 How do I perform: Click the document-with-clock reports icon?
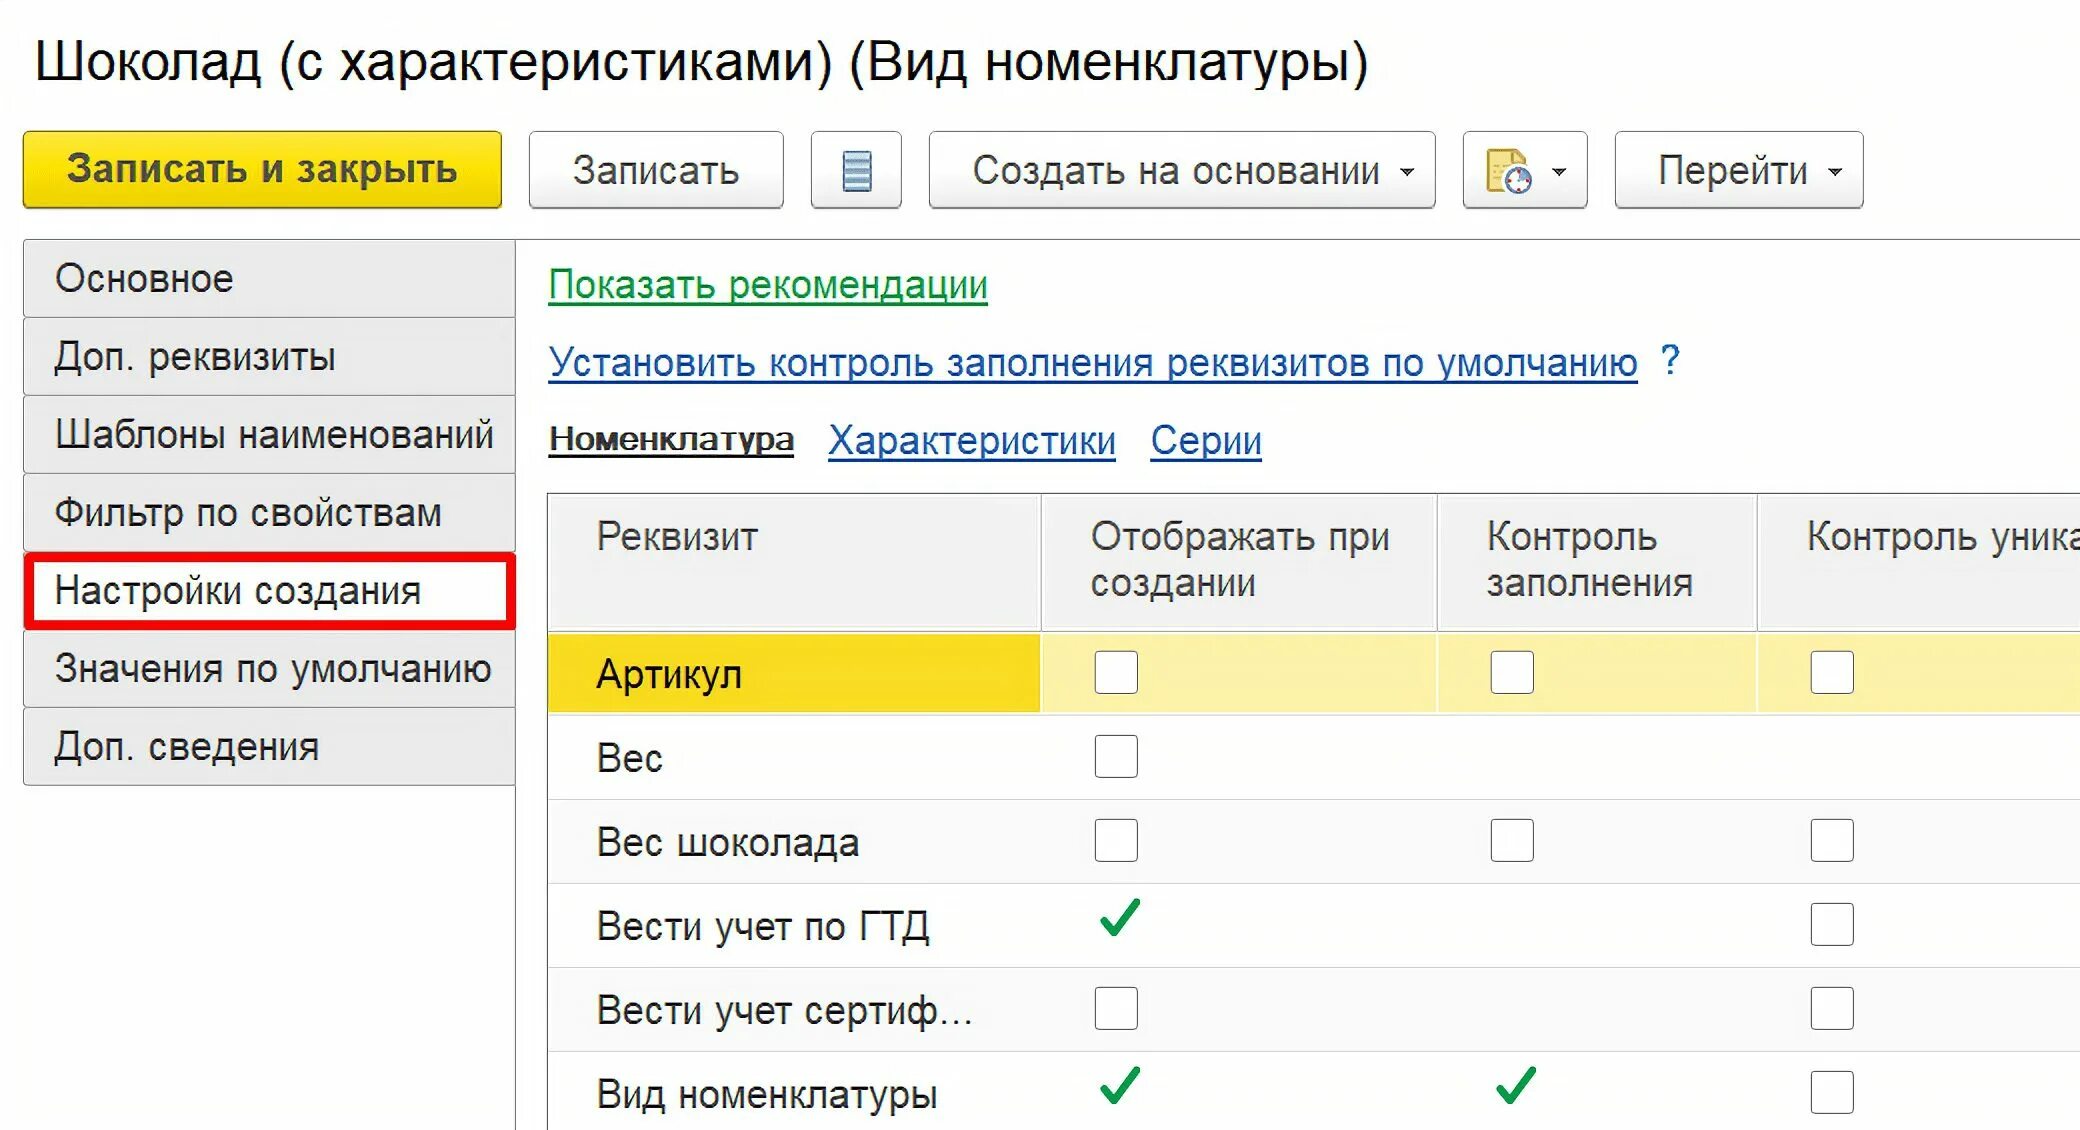coord(1508,171)
